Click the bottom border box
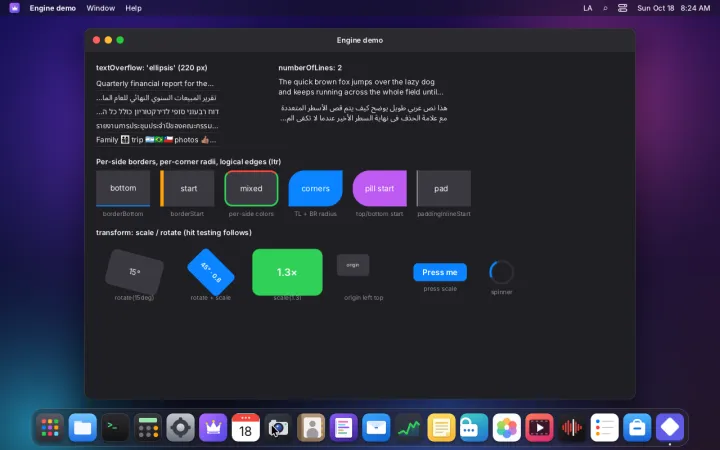 [x=123, y=188]
